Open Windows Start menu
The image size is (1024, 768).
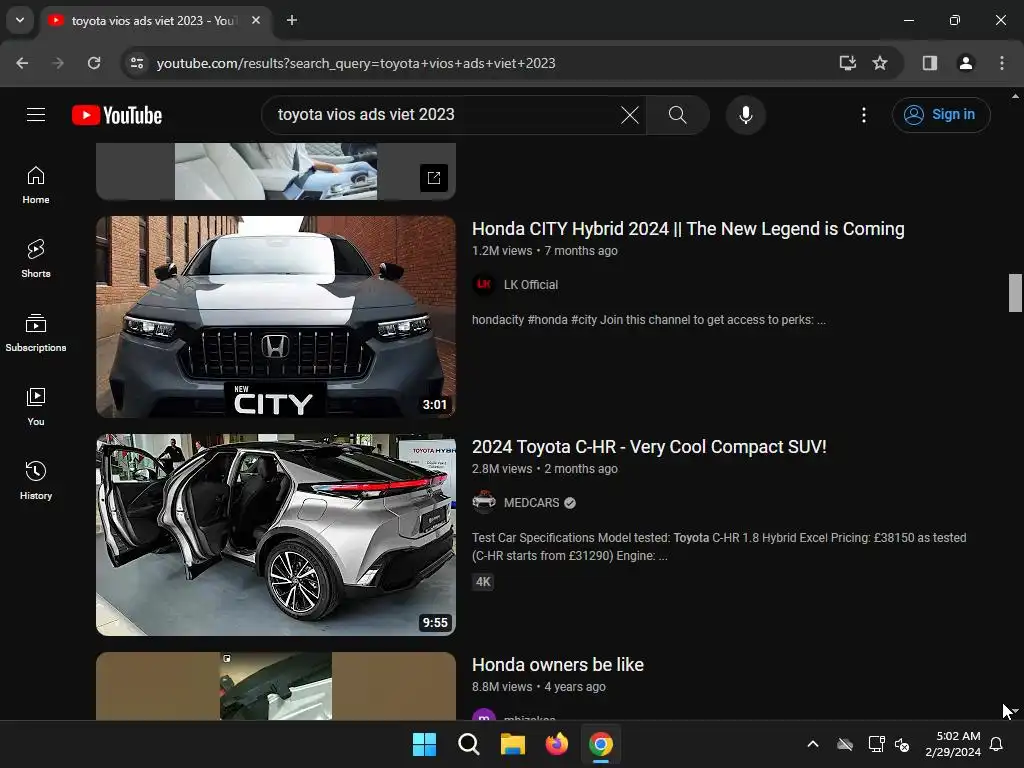point(424,744)
